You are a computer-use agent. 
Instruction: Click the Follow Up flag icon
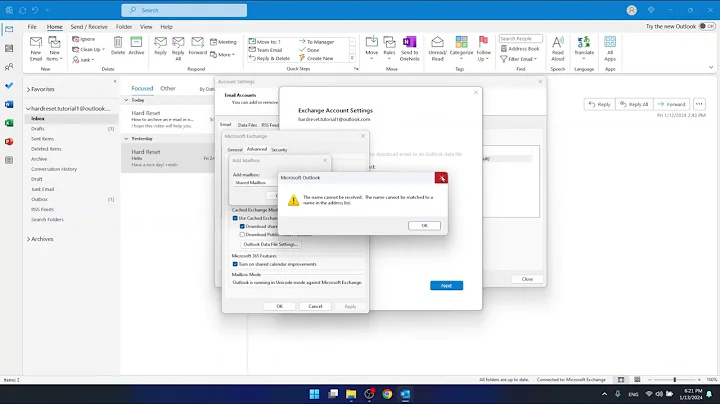point(483,42)
